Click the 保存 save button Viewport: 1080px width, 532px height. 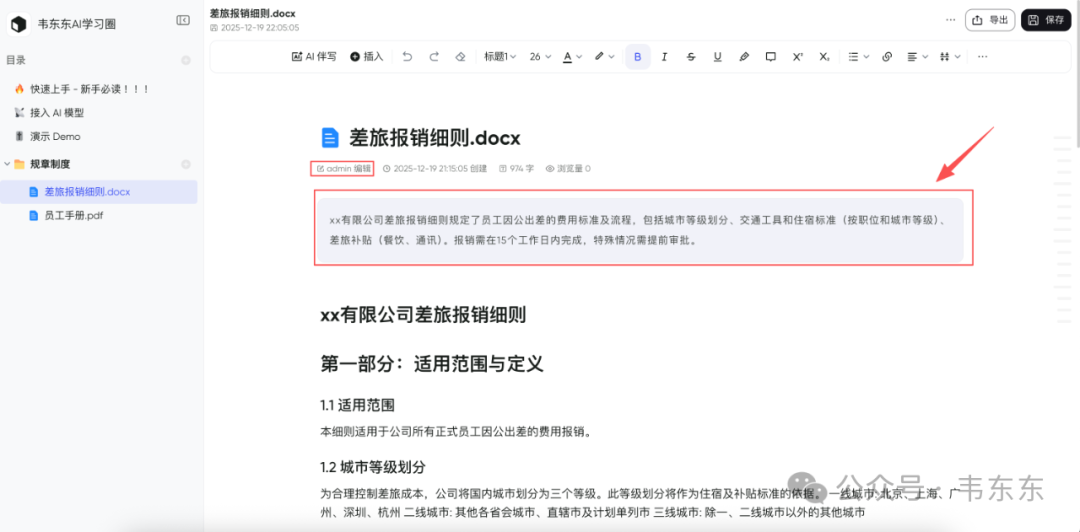[x=1046, y=21]
